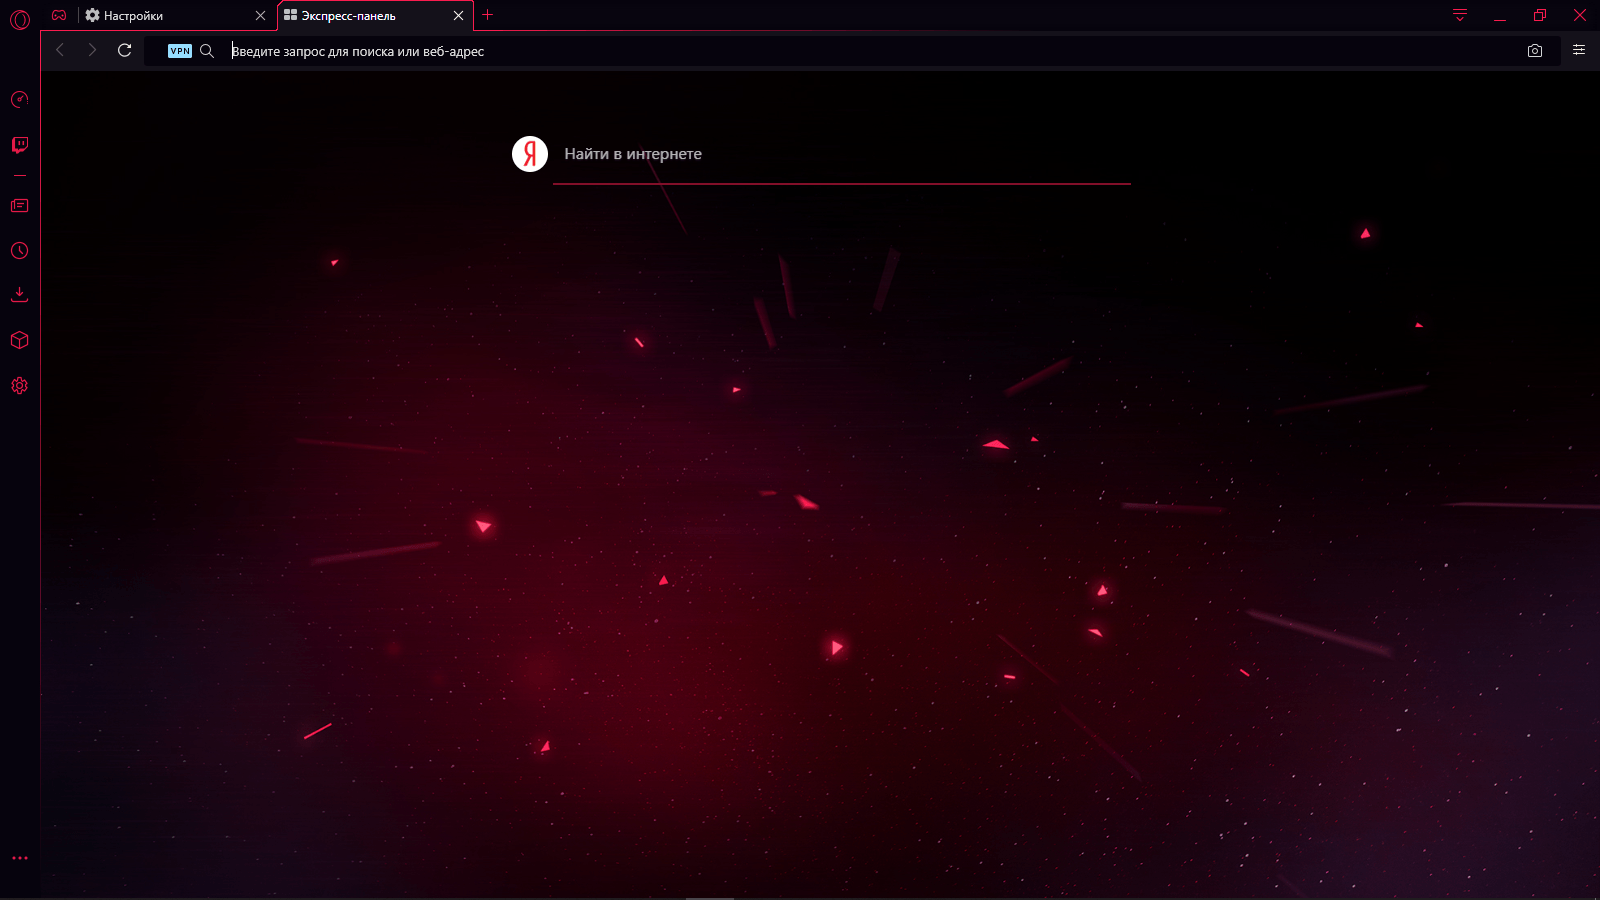Image resolution: width=1600 pixels, height=900 pixels.
Task: Select the Экспресс-панель tab
Action: pos(375,16)
